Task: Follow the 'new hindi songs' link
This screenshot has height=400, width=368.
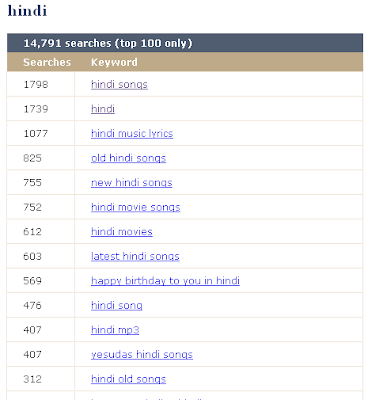Action: pos(132,183)
